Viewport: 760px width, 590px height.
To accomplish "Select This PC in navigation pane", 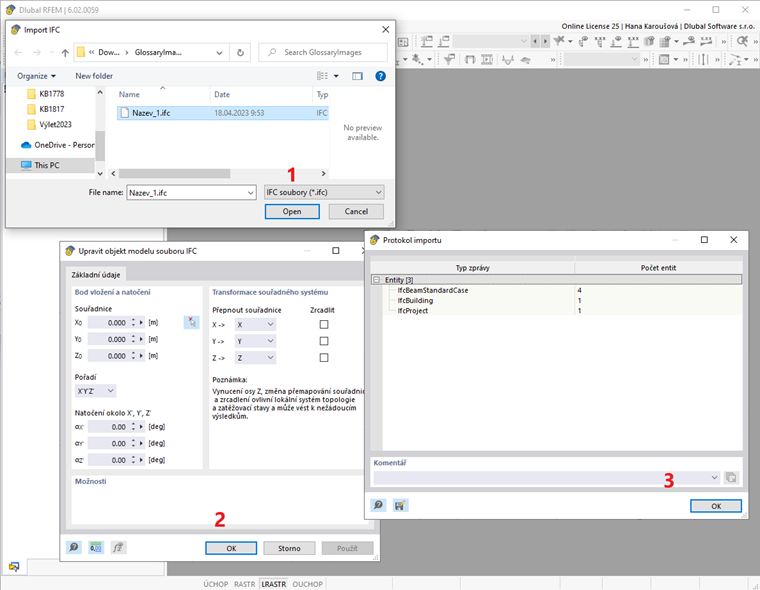I will point(47,165).
